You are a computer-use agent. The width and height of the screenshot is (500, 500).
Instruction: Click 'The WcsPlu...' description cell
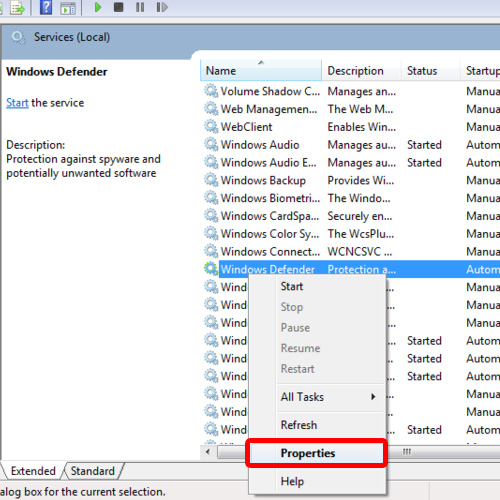[x=361, y=234]
